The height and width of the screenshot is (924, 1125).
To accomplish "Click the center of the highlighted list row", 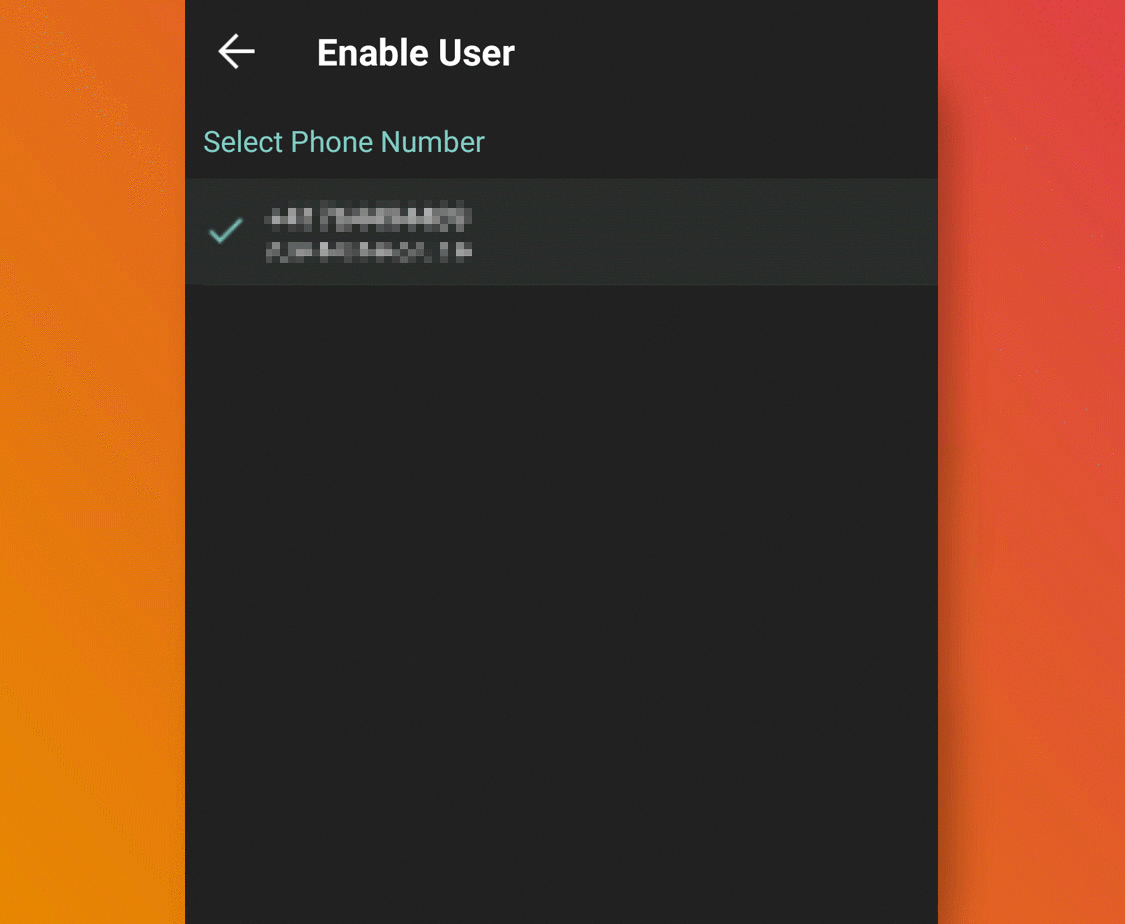I will (561, 232).
